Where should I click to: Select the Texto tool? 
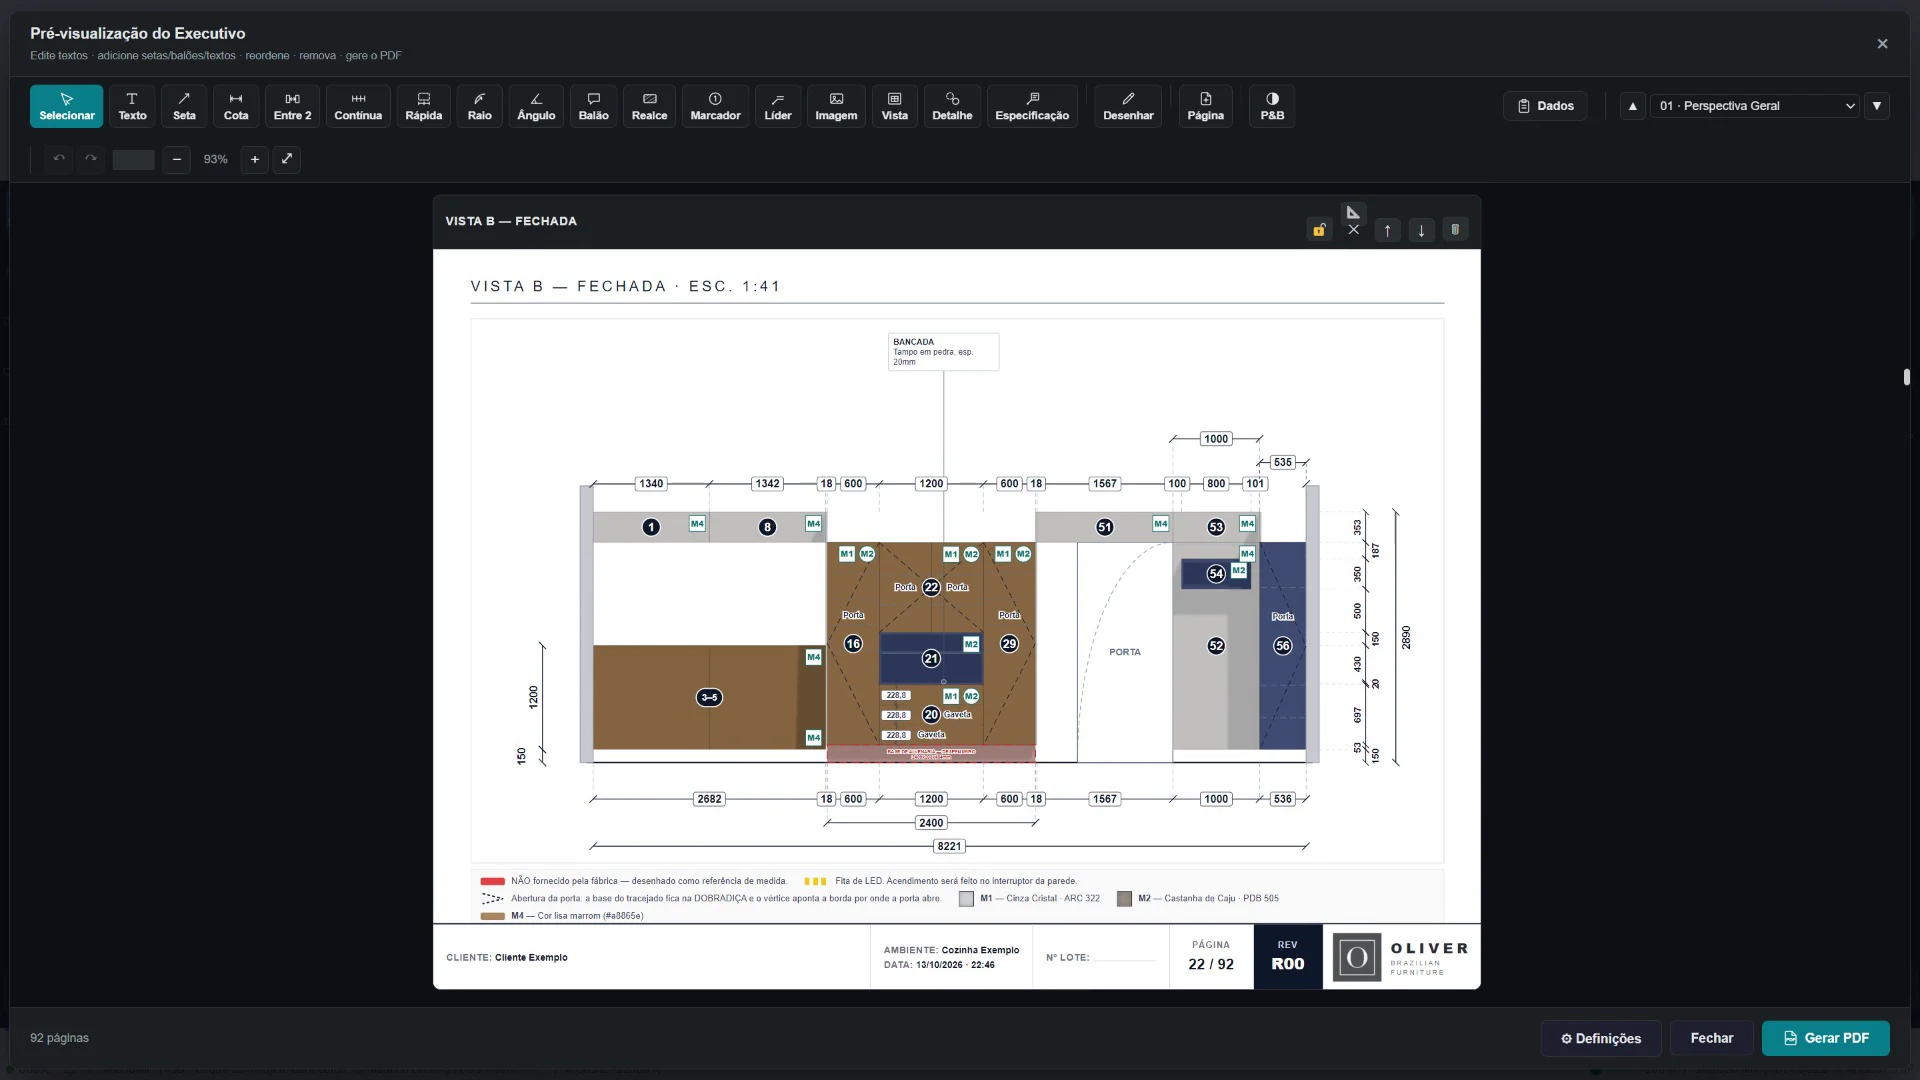[x=132, y=106]
